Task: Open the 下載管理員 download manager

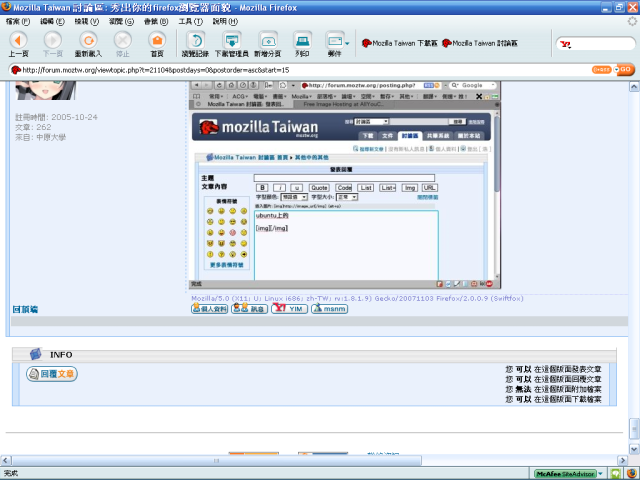Action: [232, 42]
